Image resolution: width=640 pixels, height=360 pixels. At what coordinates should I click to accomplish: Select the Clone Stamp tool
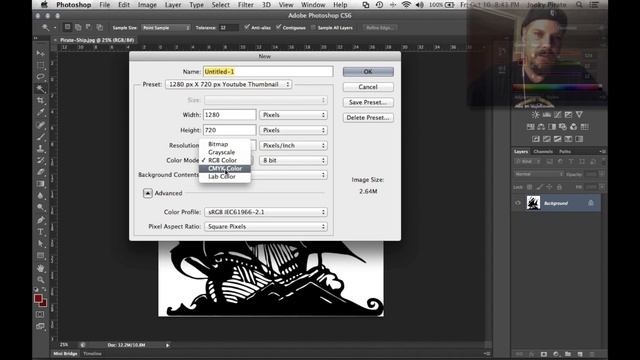(x=40, y=149)
